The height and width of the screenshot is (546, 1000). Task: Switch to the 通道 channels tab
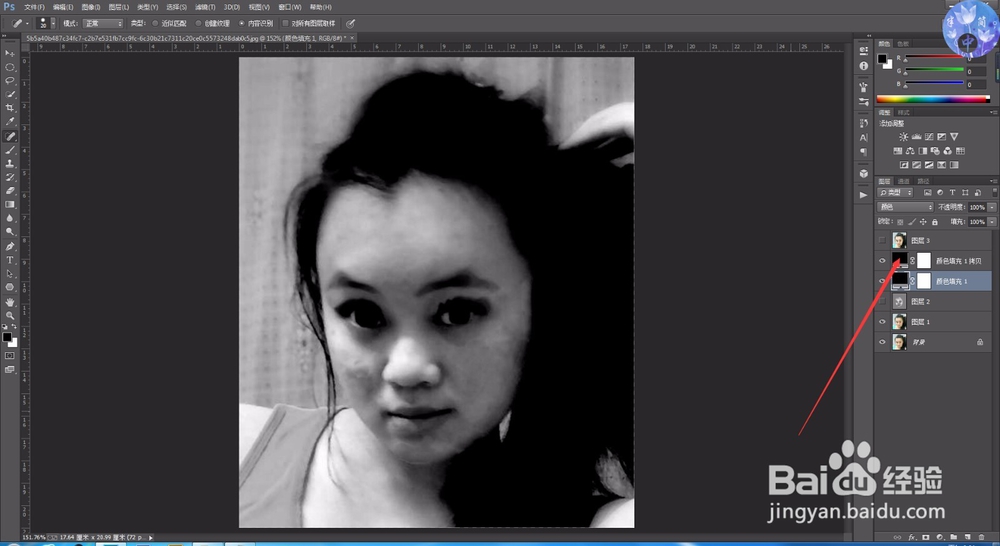click(904, 182)
